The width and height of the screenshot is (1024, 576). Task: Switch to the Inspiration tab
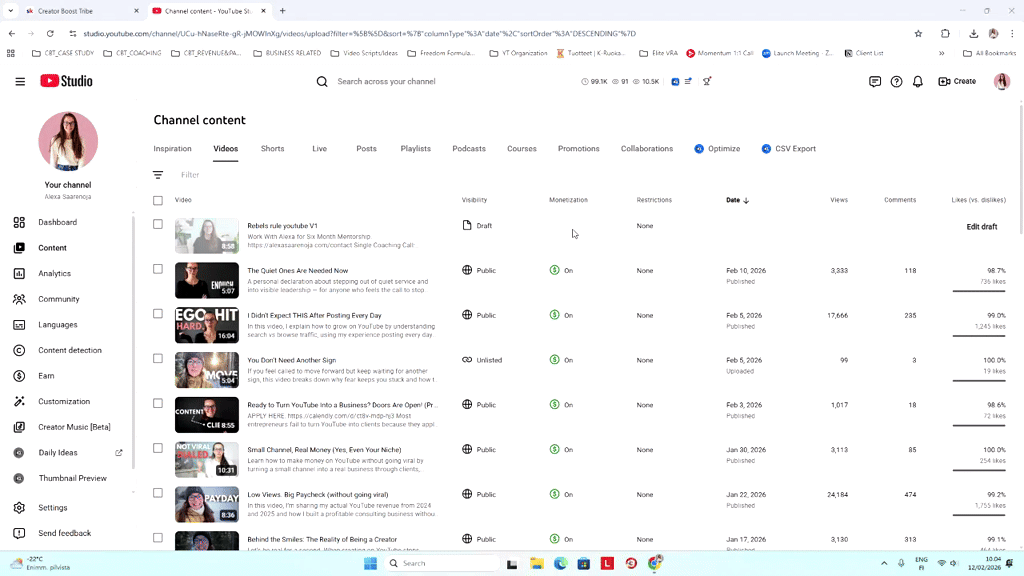tap(172, 149)
